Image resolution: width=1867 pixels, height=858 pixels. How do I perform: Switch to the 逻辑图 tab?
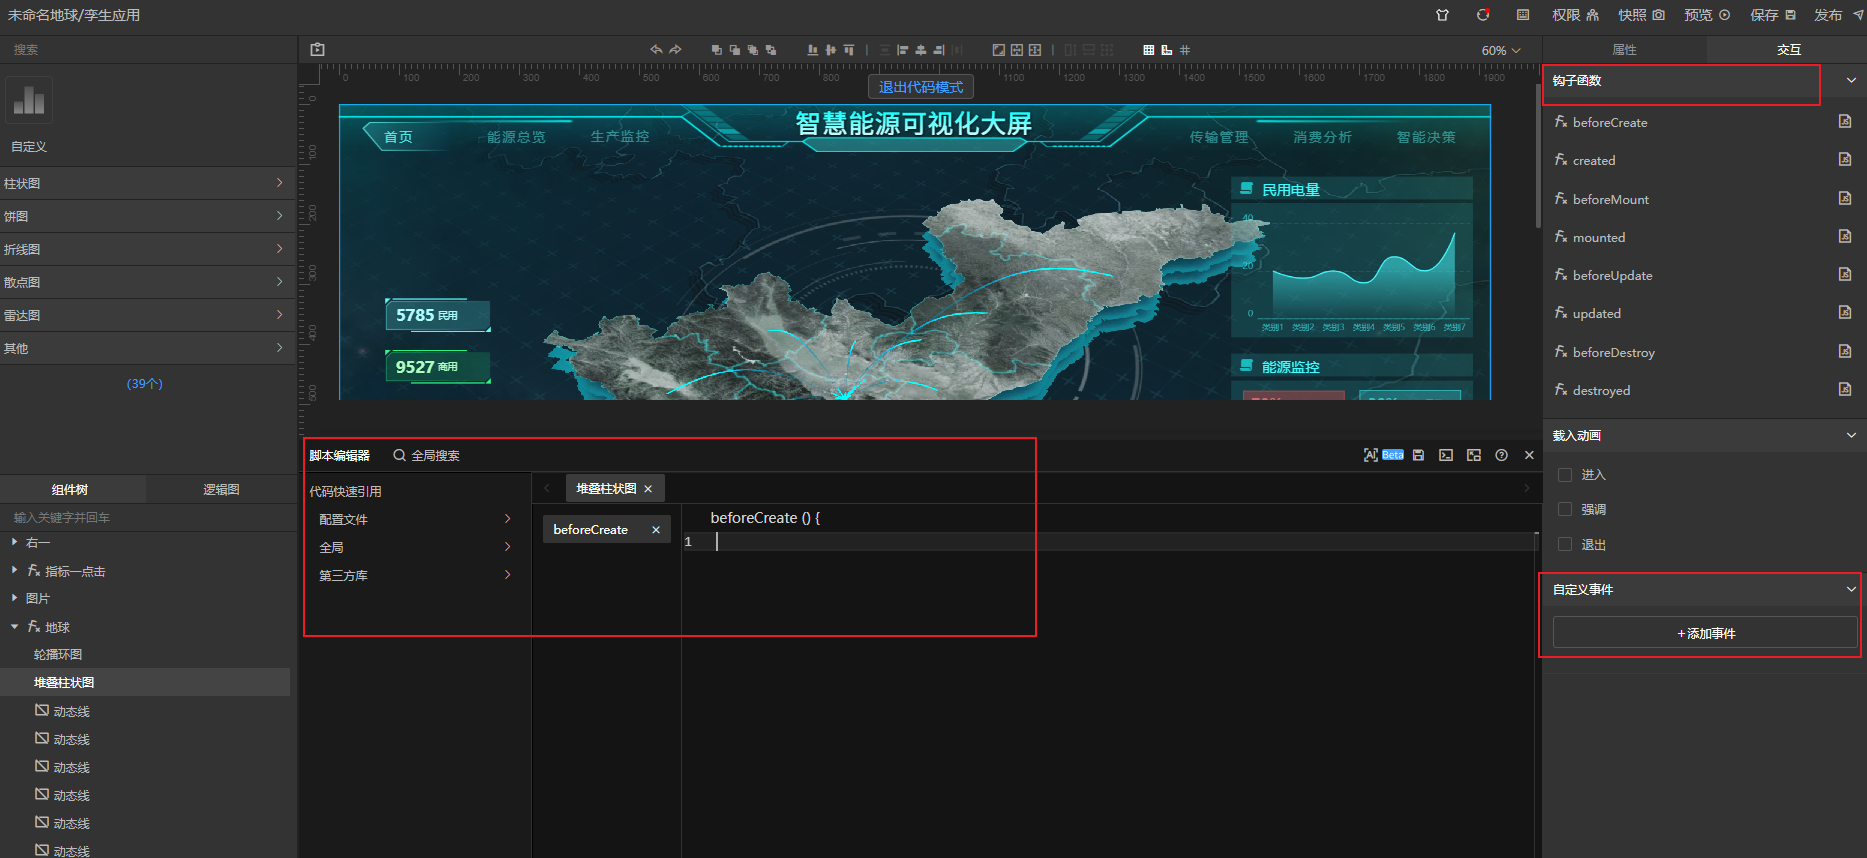[221, 489]
